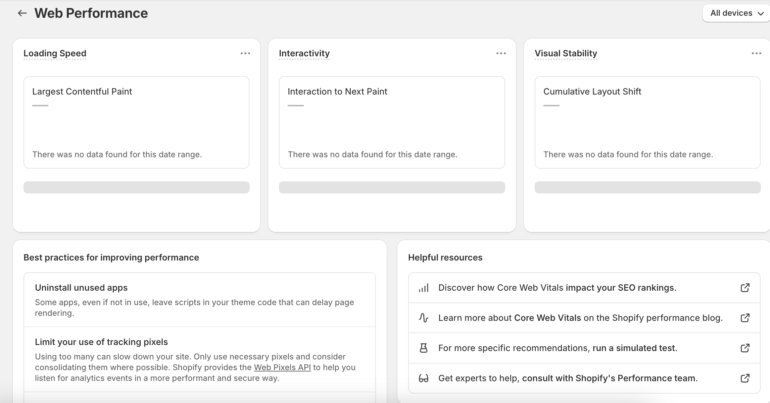Screen dimensions: 770x403
Task: Open Visual Stability card three-dot menu
Action: point(756,54)
